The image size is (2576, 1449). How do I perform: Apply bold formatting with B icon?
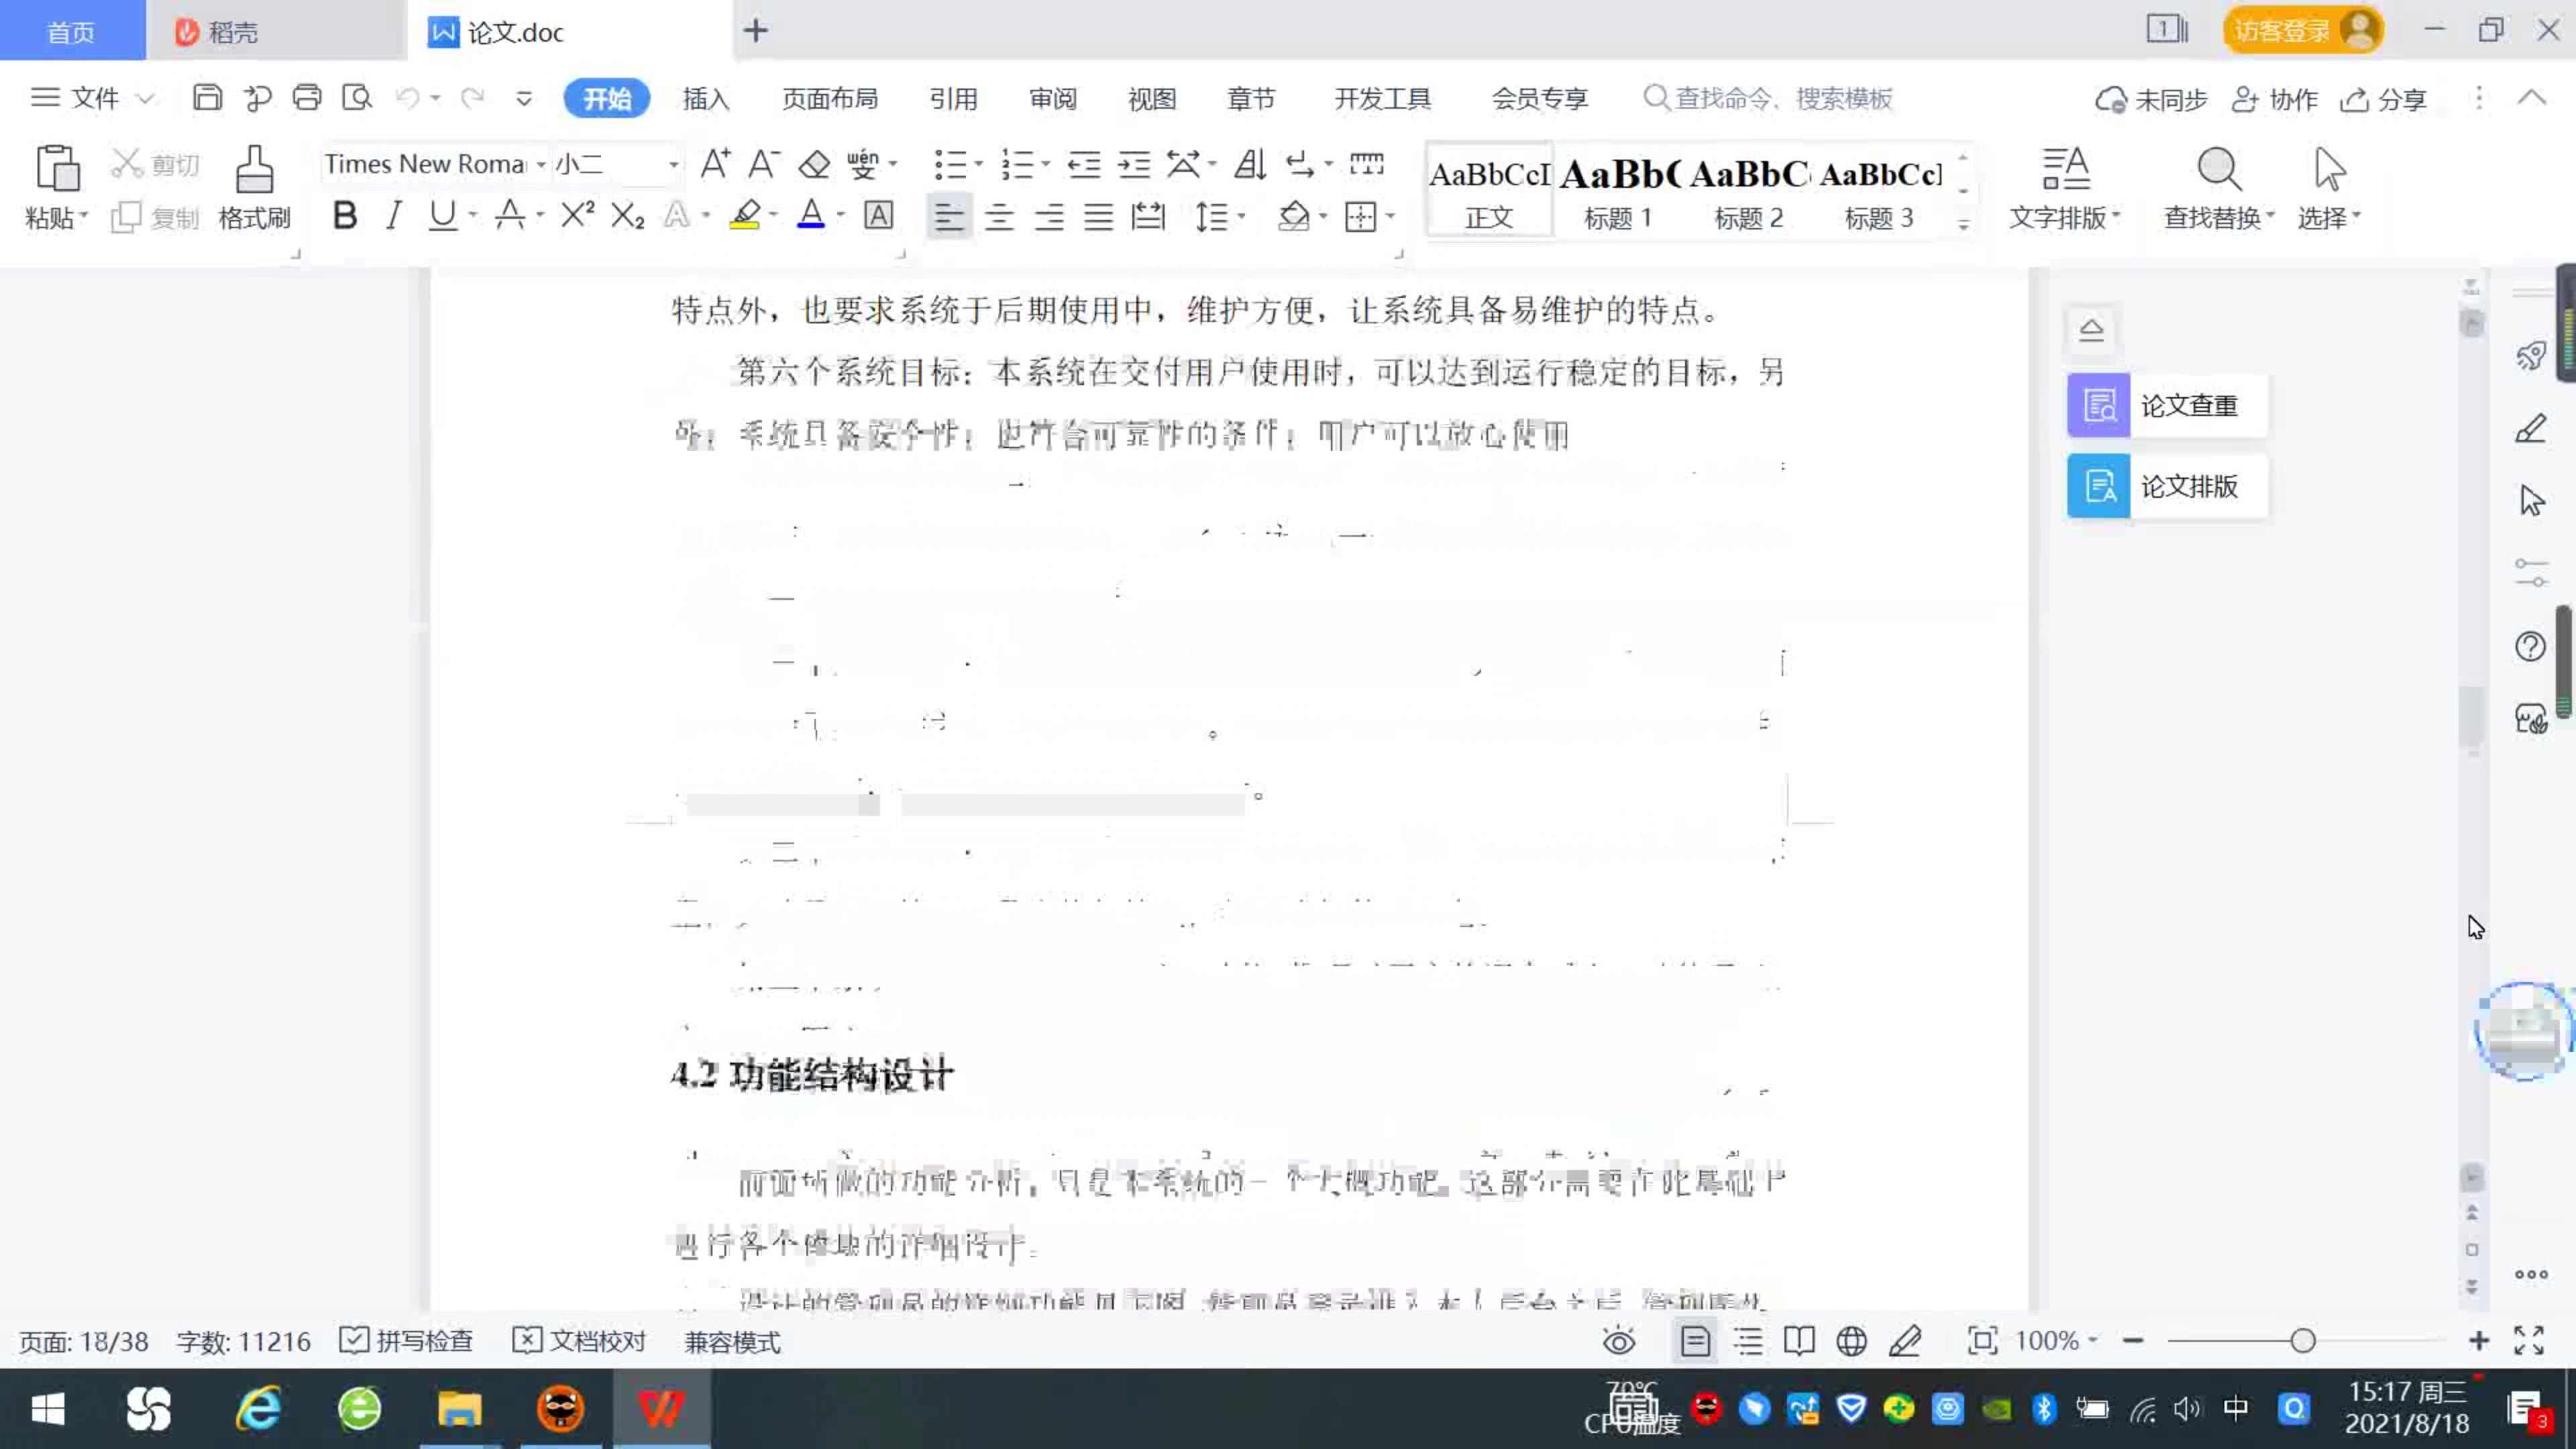(345, 216)
